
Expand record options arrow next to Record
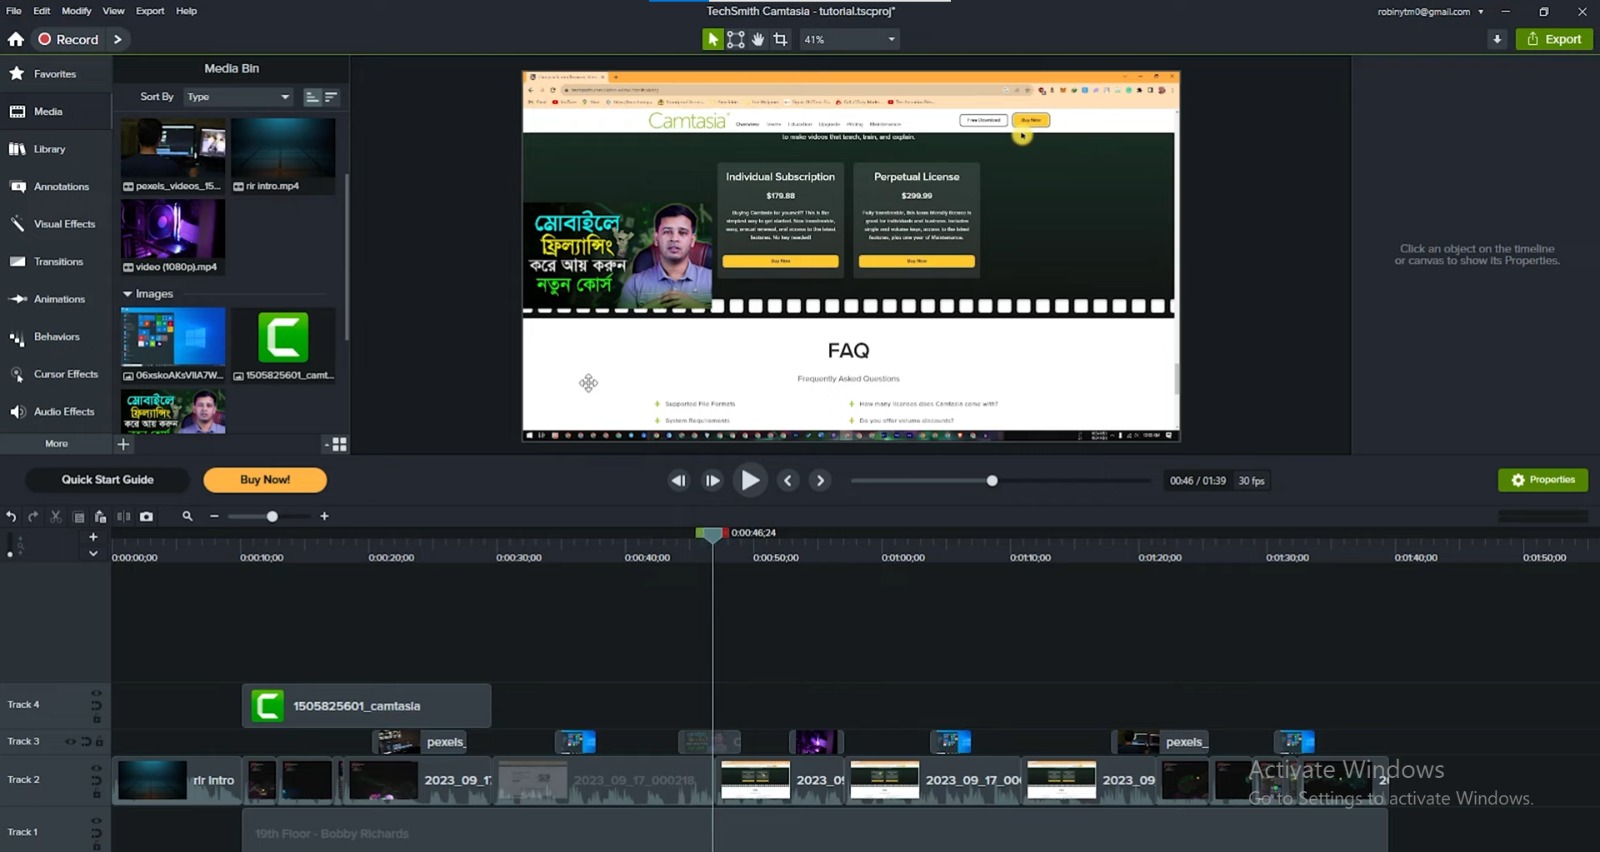click(118, 39)
